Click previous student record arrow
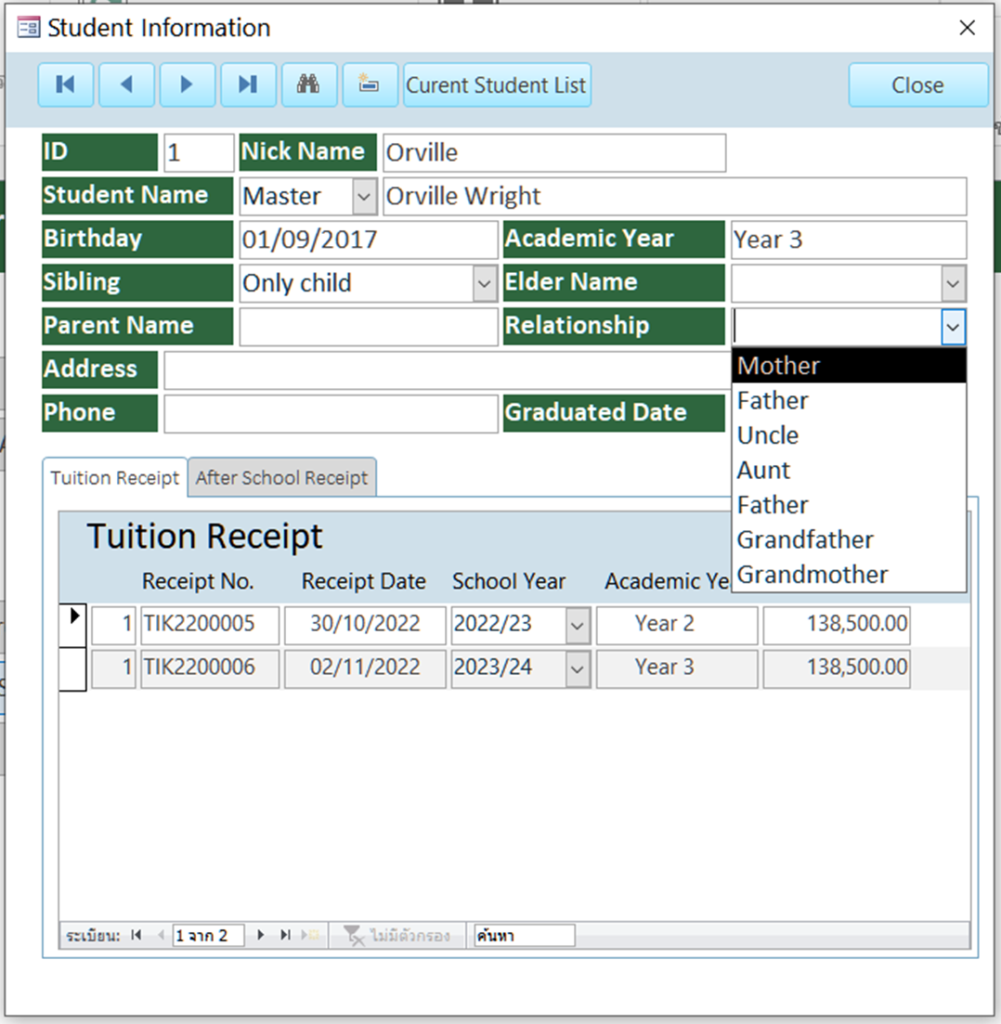Viewport: 1001px width, 1024px height. [126, 85]
